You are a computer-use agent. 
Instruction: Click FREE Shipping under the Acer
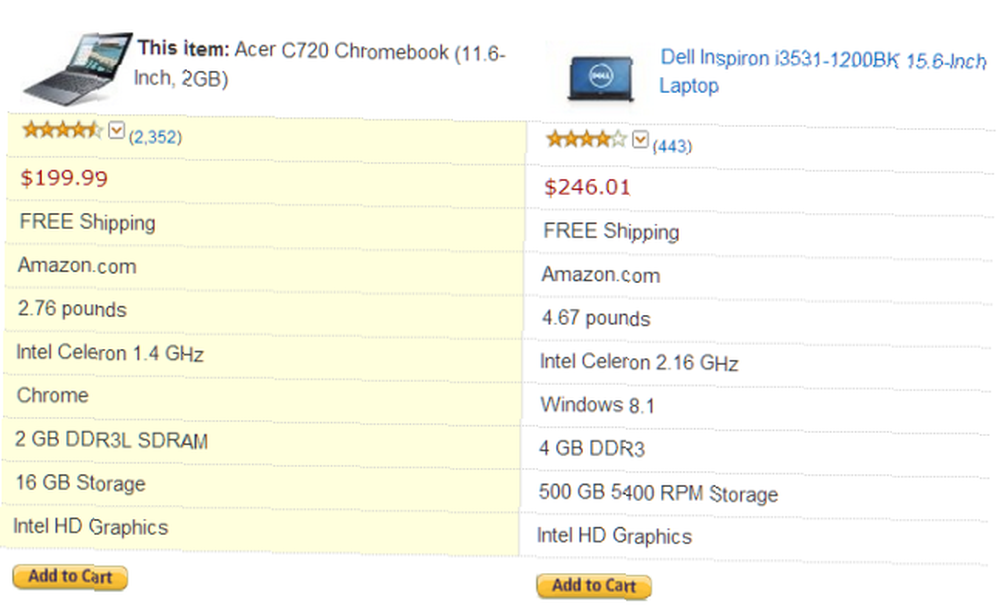[87, 222]
